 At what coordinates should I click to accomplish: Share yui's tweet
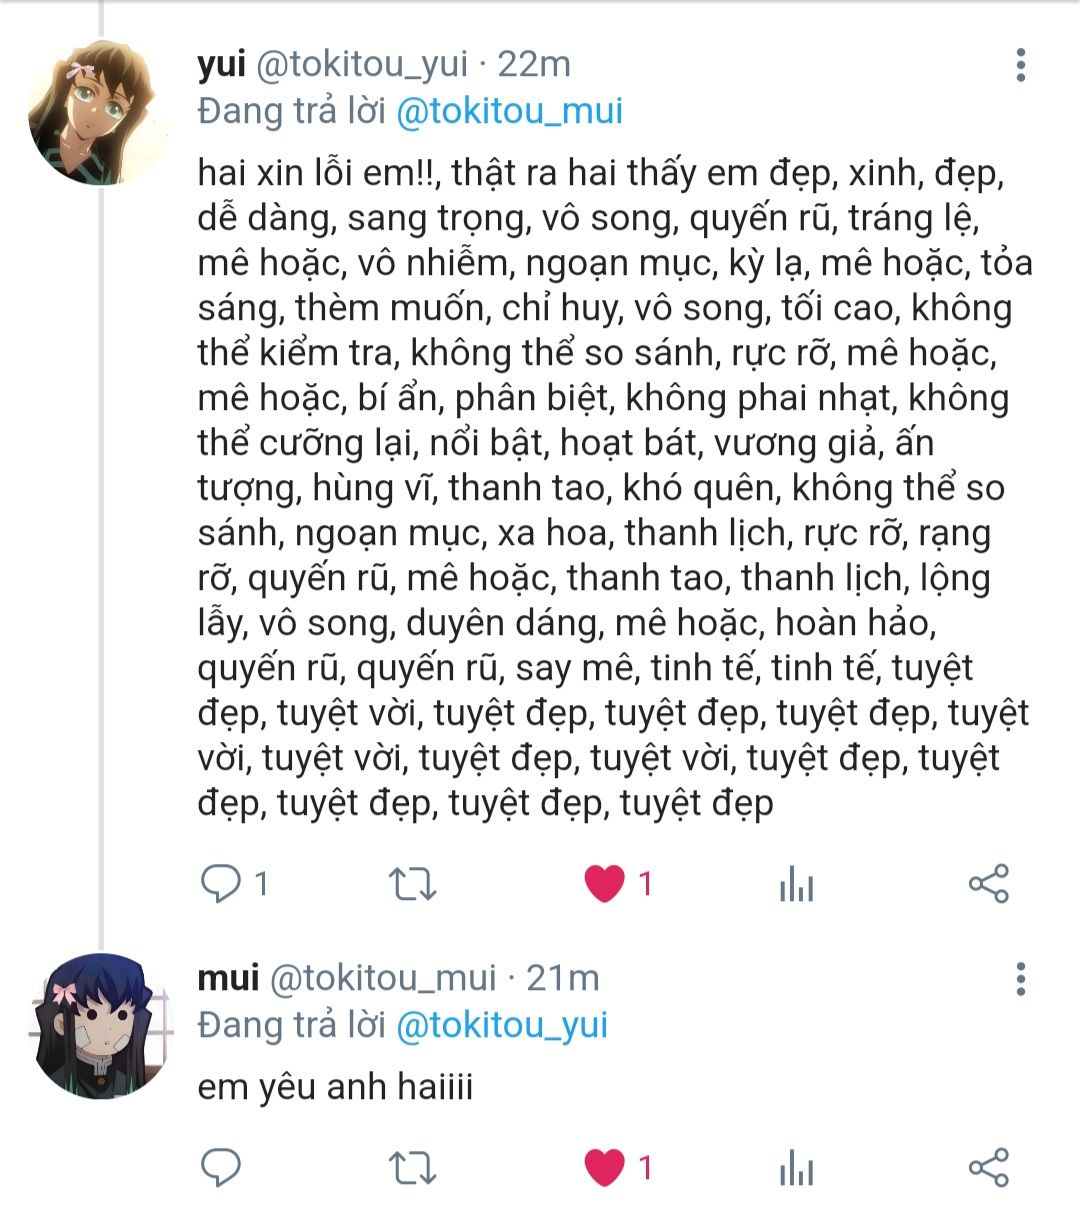pos(988,884)
